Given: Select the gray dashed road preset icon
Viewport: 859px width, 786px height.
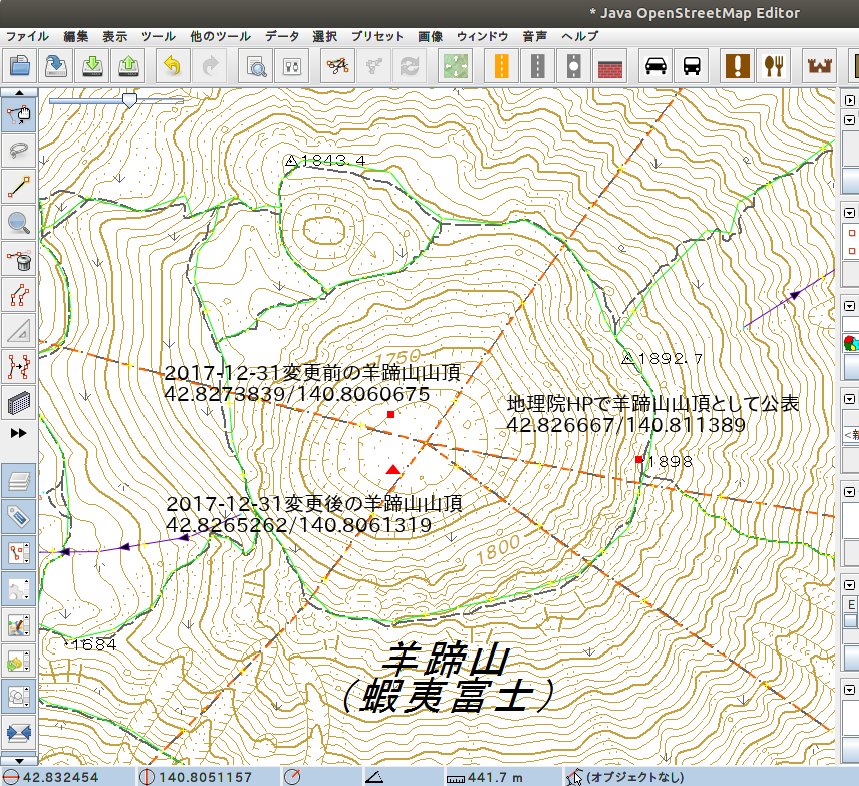Looking at the screenshot, I should (x=538, y=66).
